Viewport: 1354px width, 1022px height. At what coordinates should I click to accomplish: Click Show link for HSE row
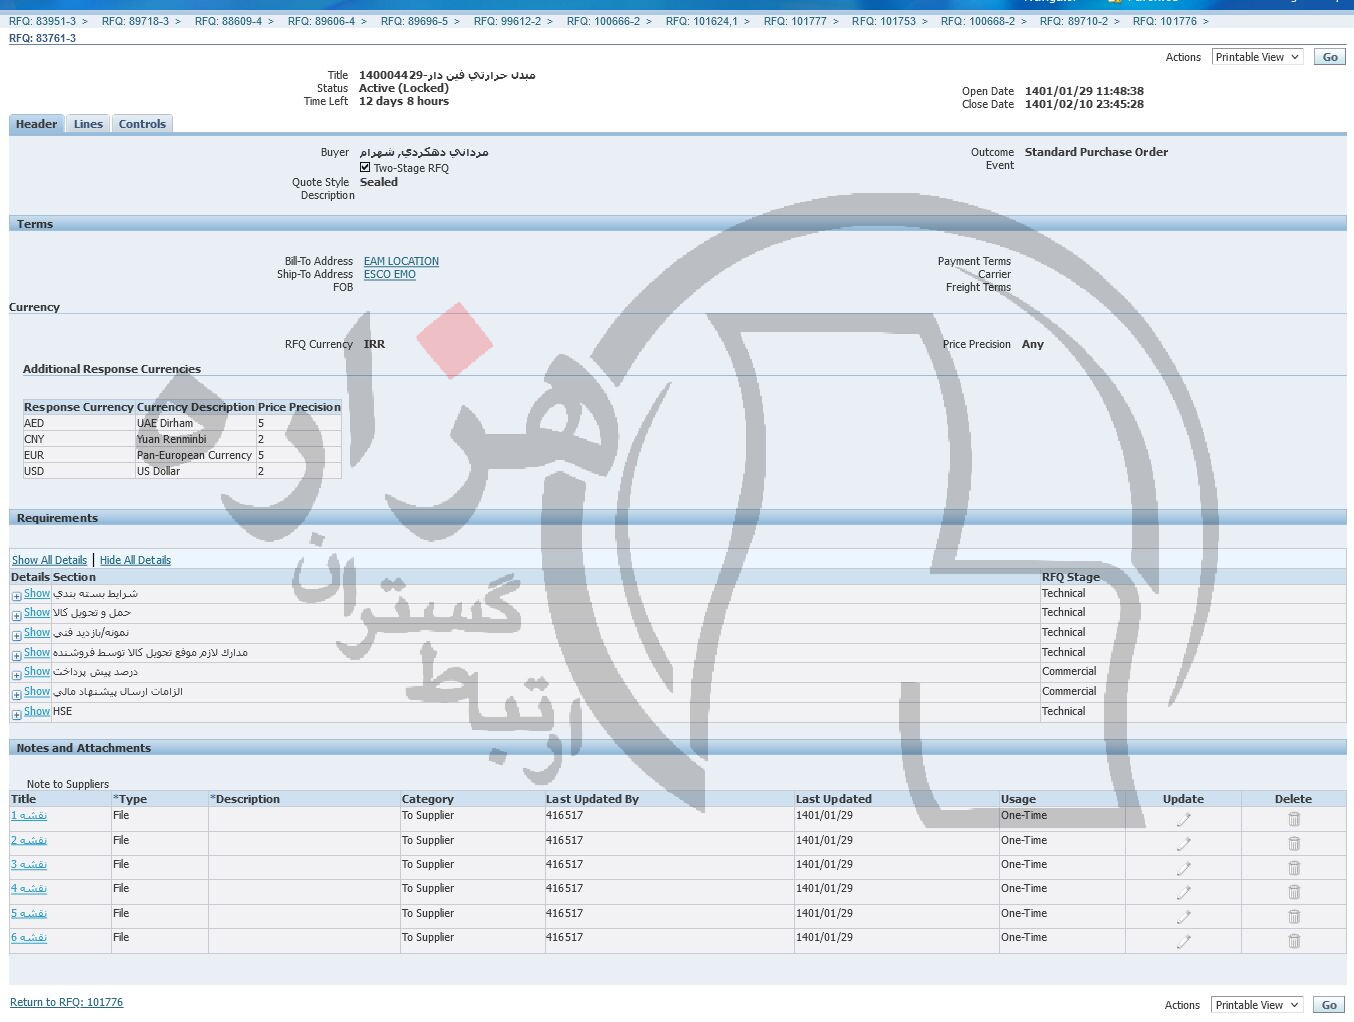pyautogui.click(x=37, y=711)
